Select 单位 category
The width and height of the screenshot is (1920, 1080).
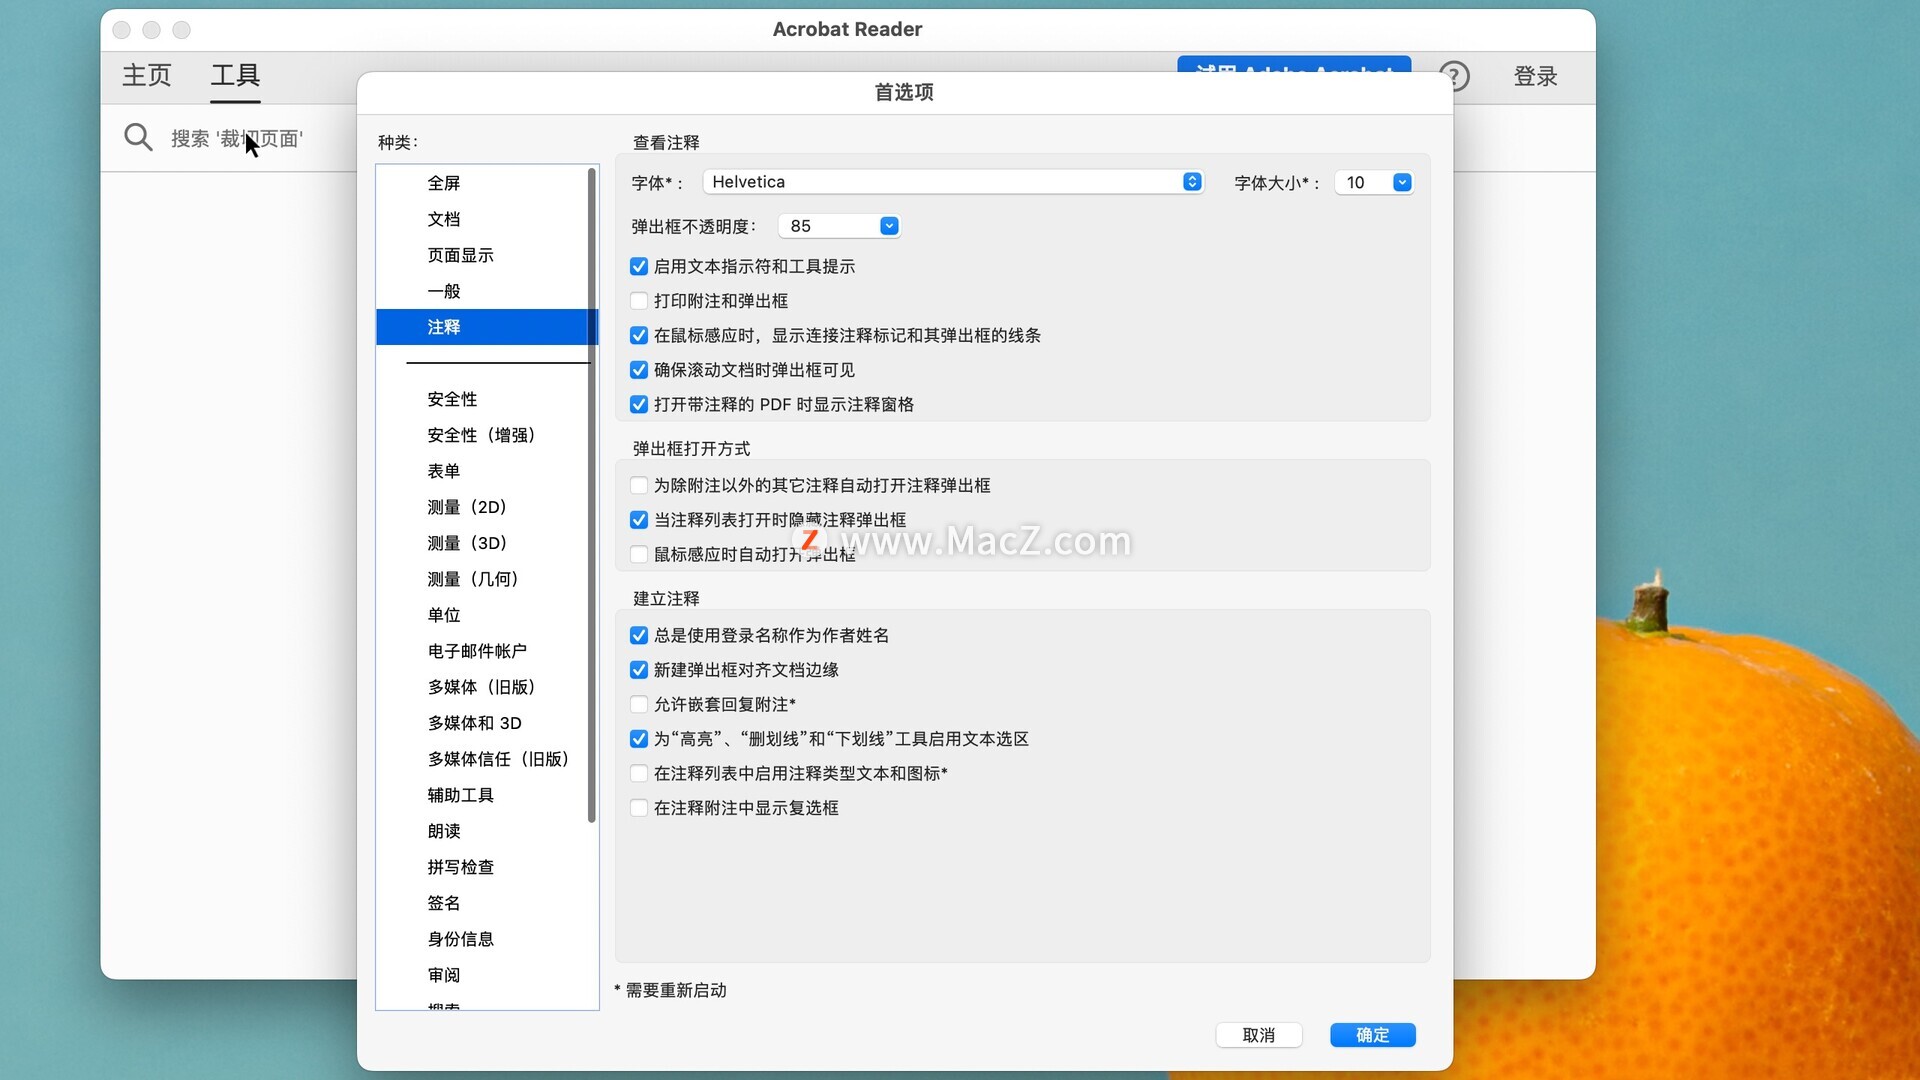[482, 615]
